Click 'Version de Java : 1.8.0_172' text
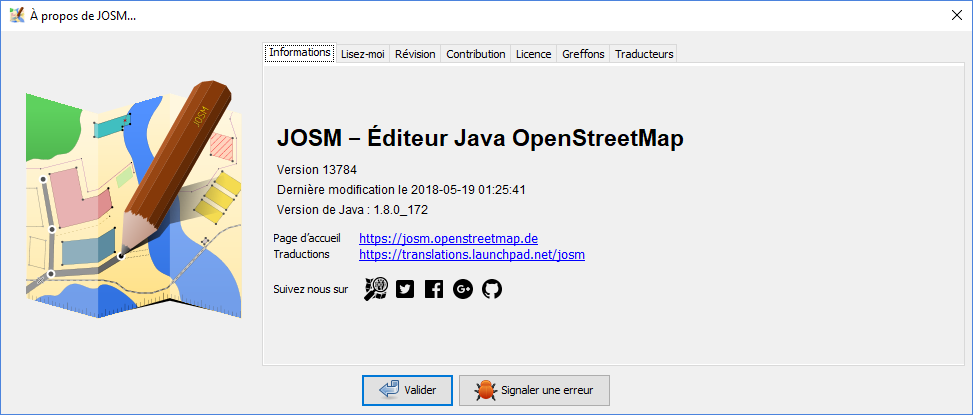Screen dimensions: 973x415 tap(352, 210)
